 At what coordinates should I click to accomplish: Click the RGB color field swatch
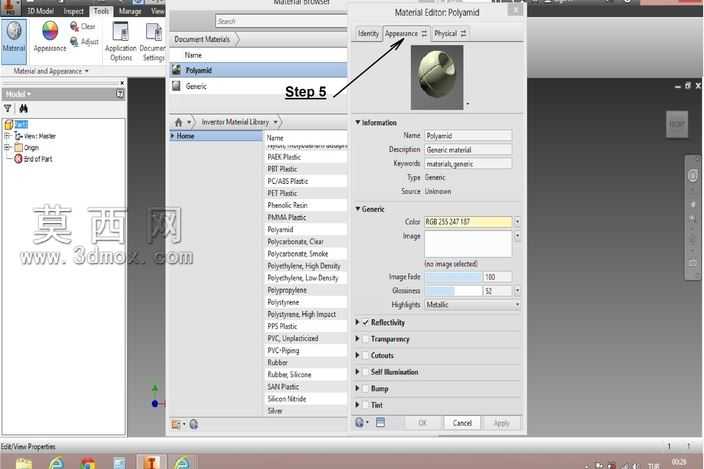[468, 221]
